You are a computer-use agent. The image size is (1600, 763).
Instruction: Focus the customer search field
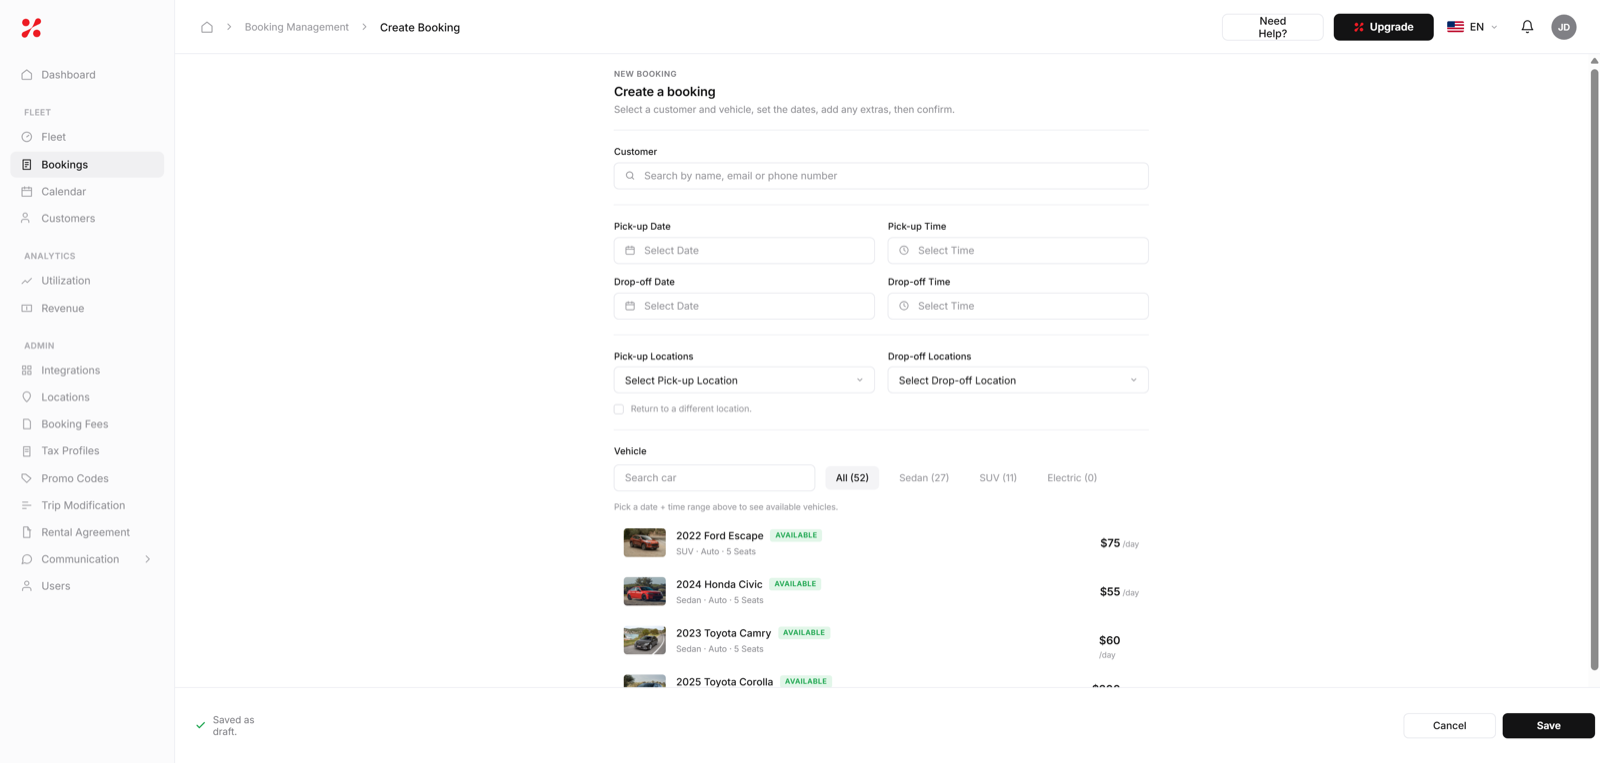881,176
